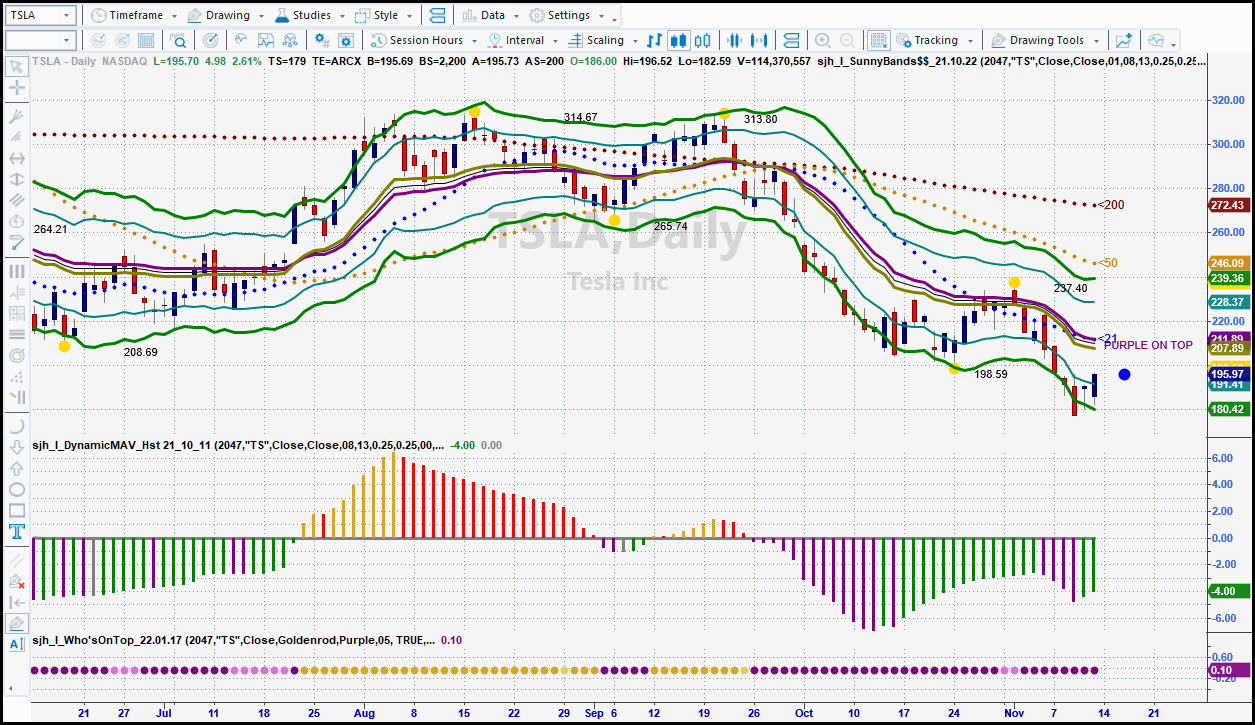1255x725 pixels.
Task: Click the stacked panels icon beside zoom in
Action: (791, 41)
